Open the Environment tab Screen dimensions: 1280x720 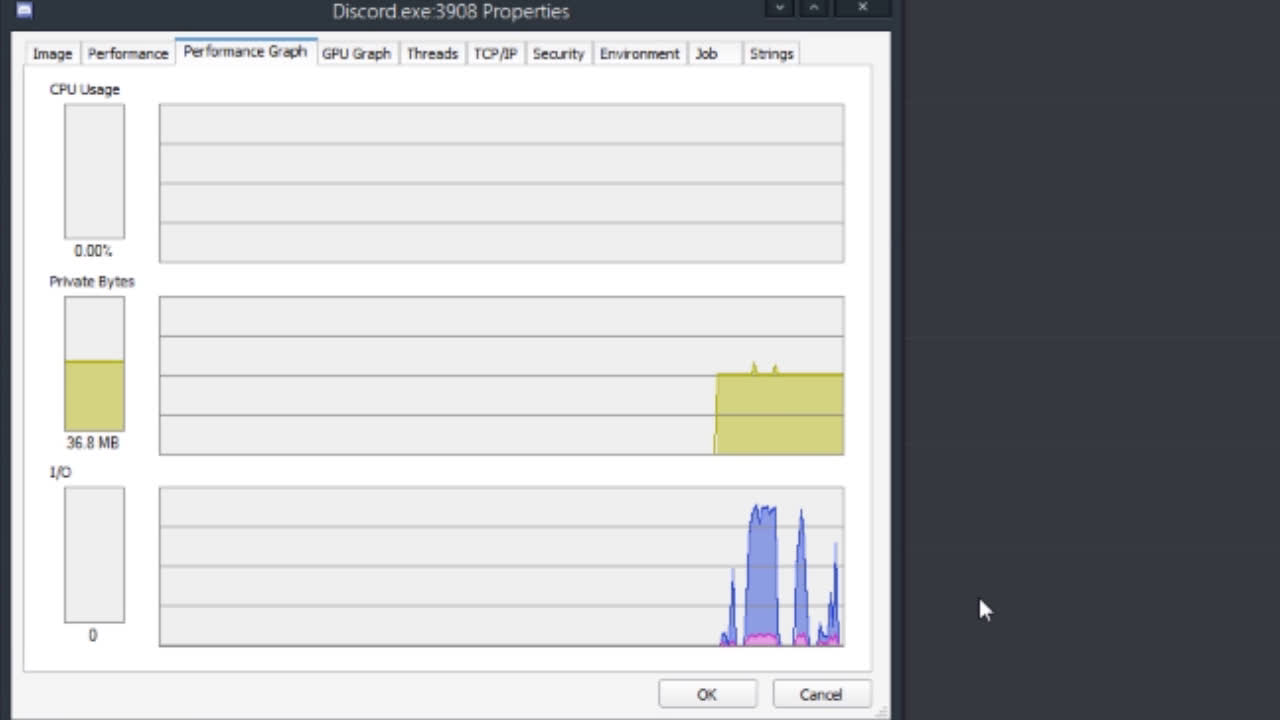pos(639,54)
